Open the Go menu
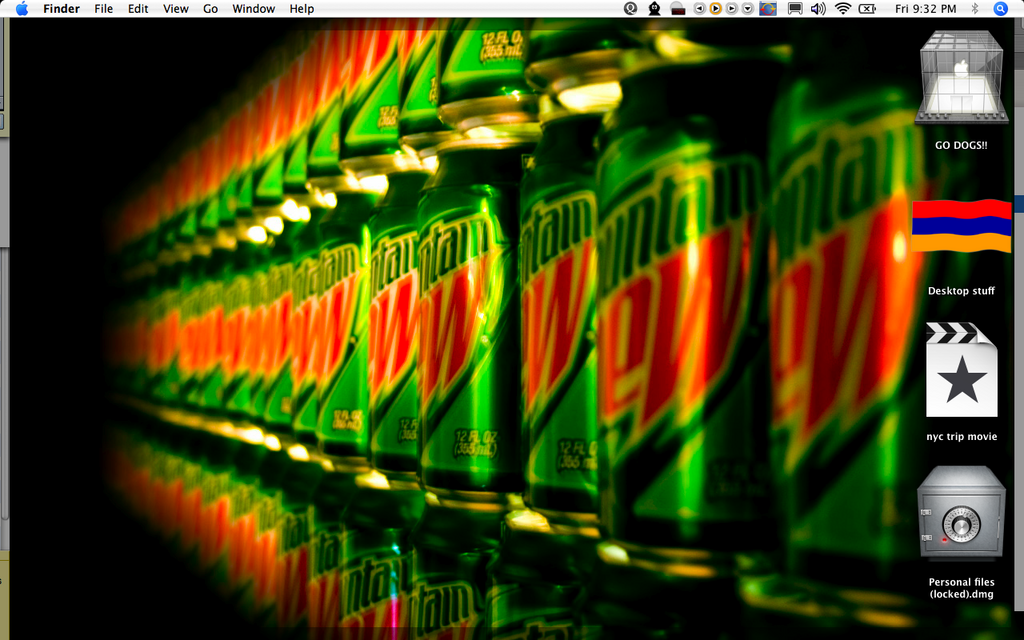Viewport: 1024px width, 640px height. click(x=210, y=8)
